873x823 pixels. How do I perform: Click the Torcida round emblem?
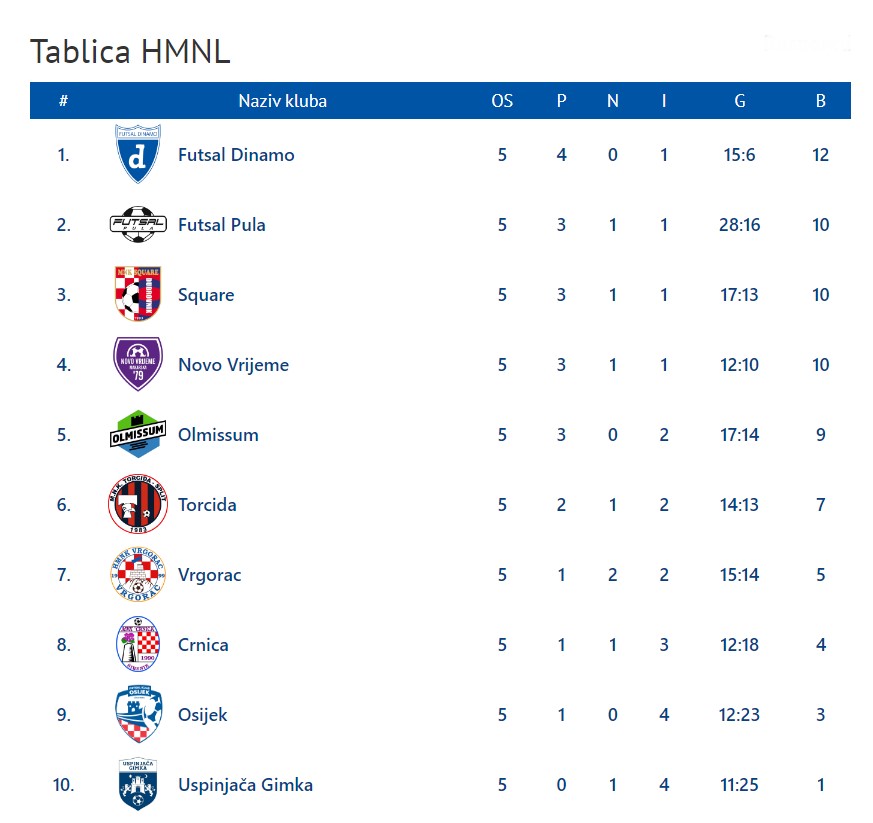[138, 504]
